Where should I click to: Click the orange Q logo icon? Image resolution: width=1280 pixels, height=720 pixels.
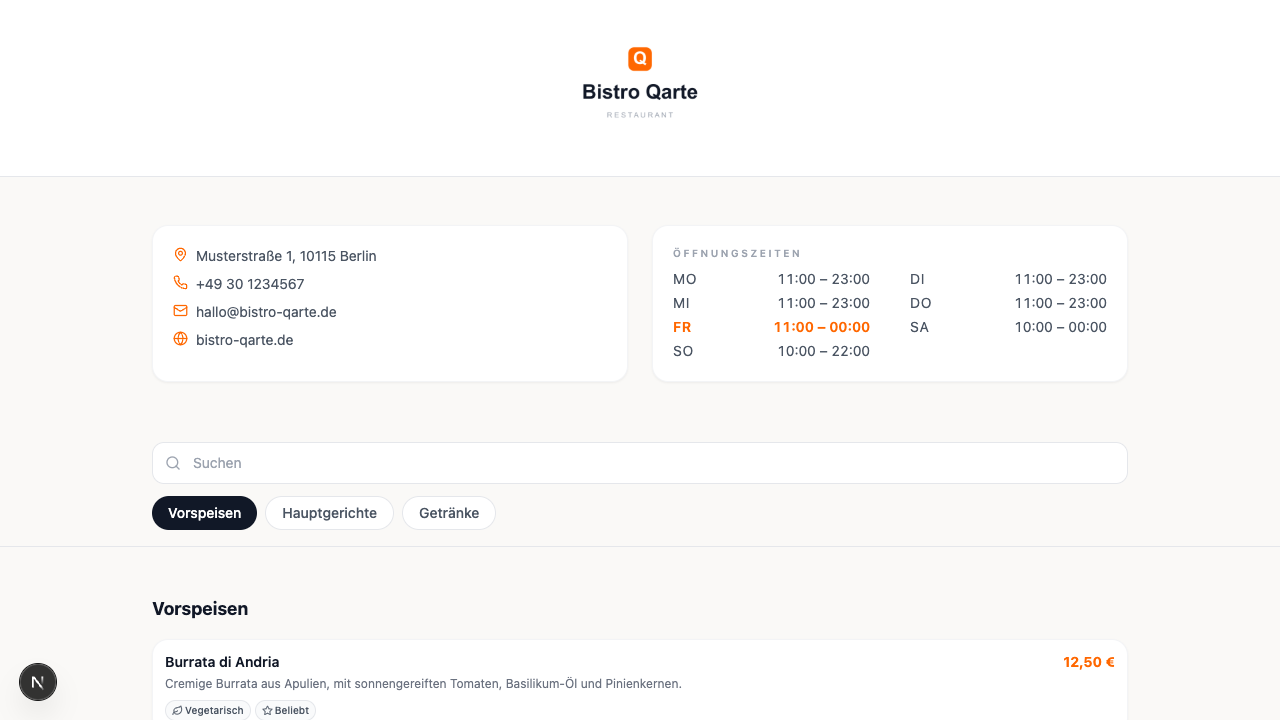pos(640,59)
